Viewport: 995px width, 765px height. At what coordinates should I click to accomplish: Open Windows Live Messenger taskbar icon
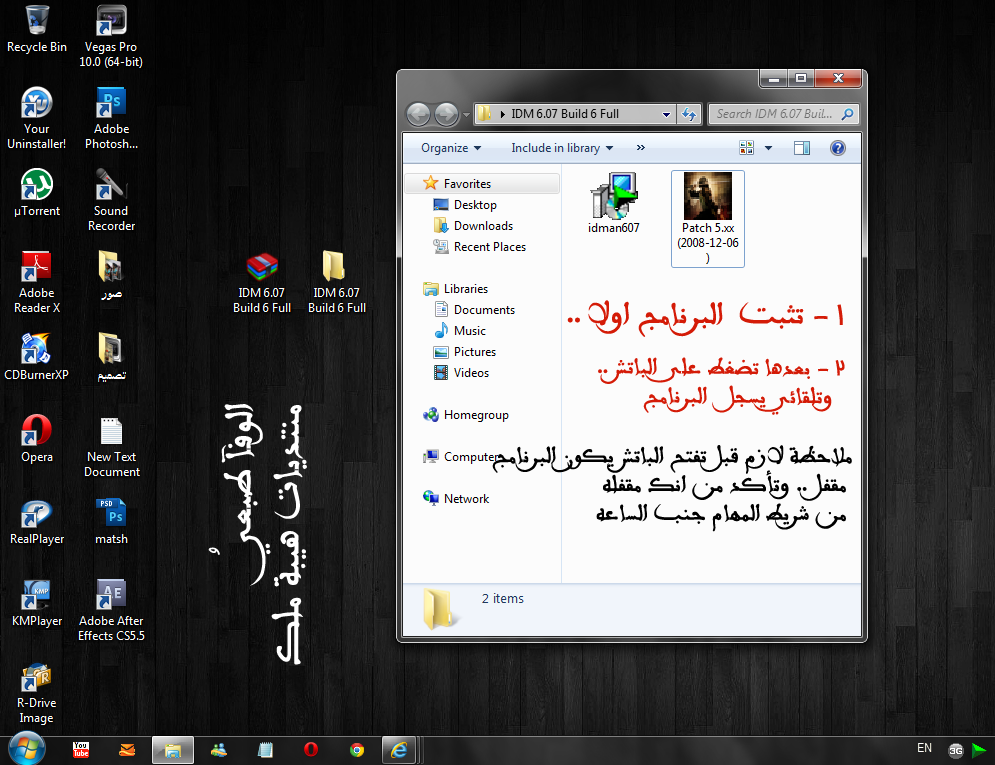[x=219, y=750]
